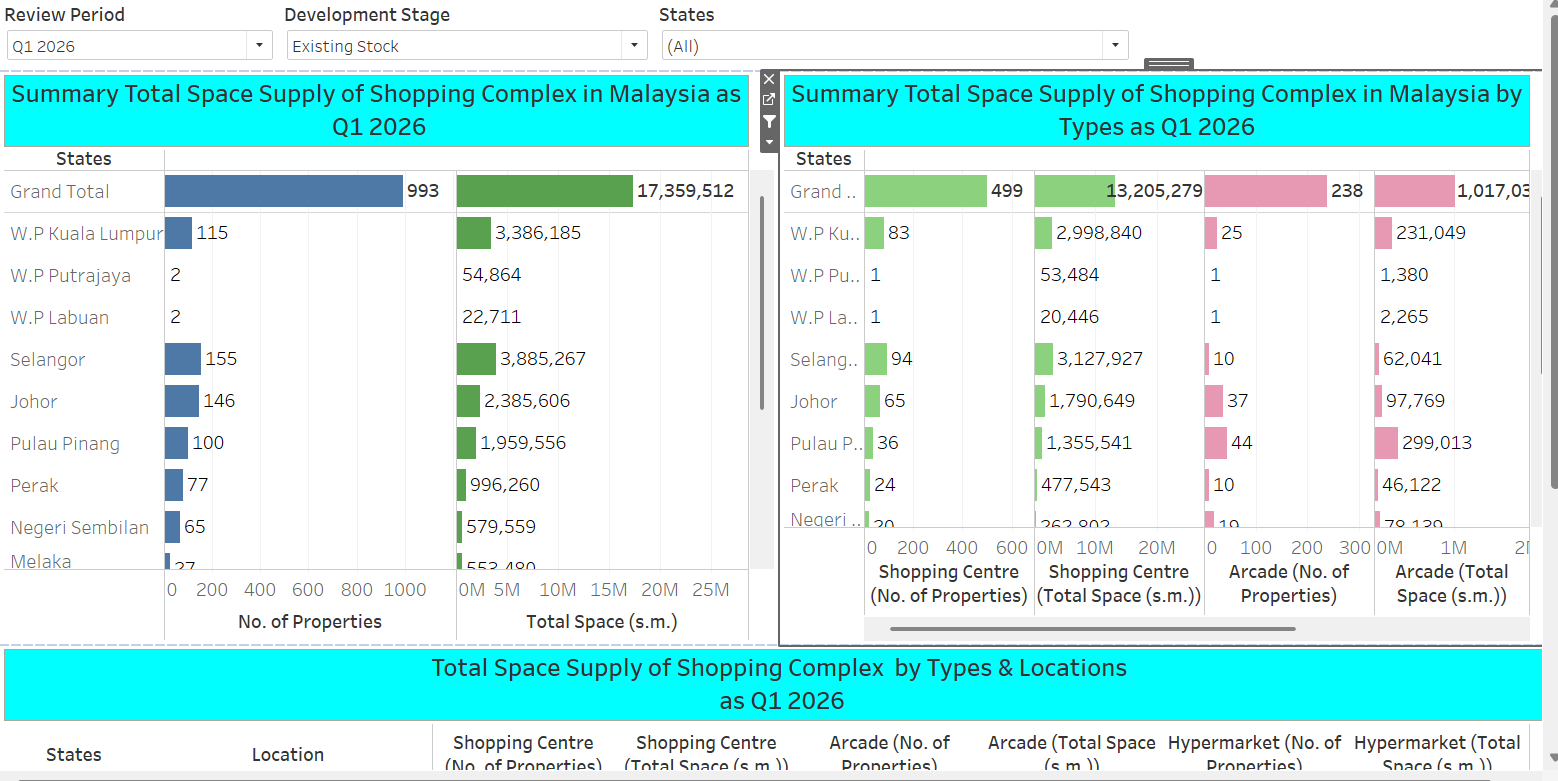Screen dimensions: 1558x781
Task: Click the value 996,260 for Perak
Action: point(505,485)
